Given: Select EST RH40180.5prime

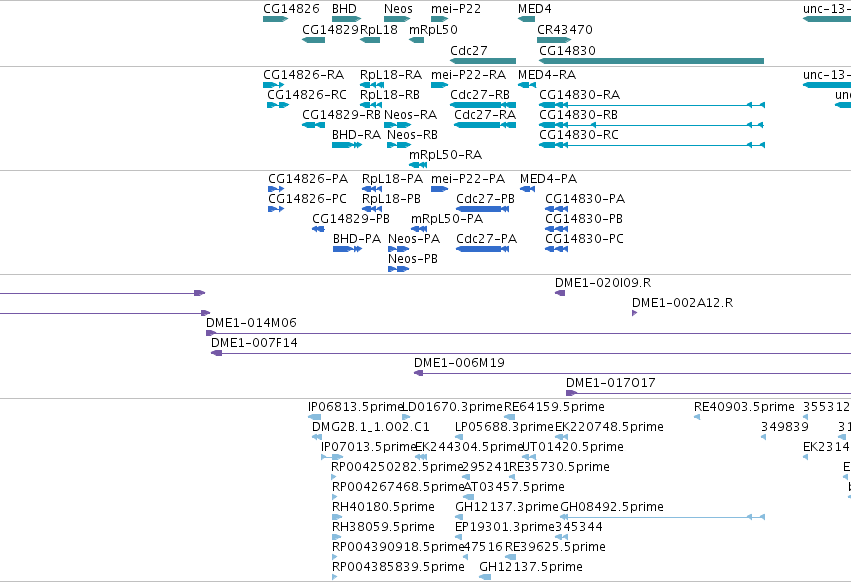Looking at the screenshot, I should (383, 507).
